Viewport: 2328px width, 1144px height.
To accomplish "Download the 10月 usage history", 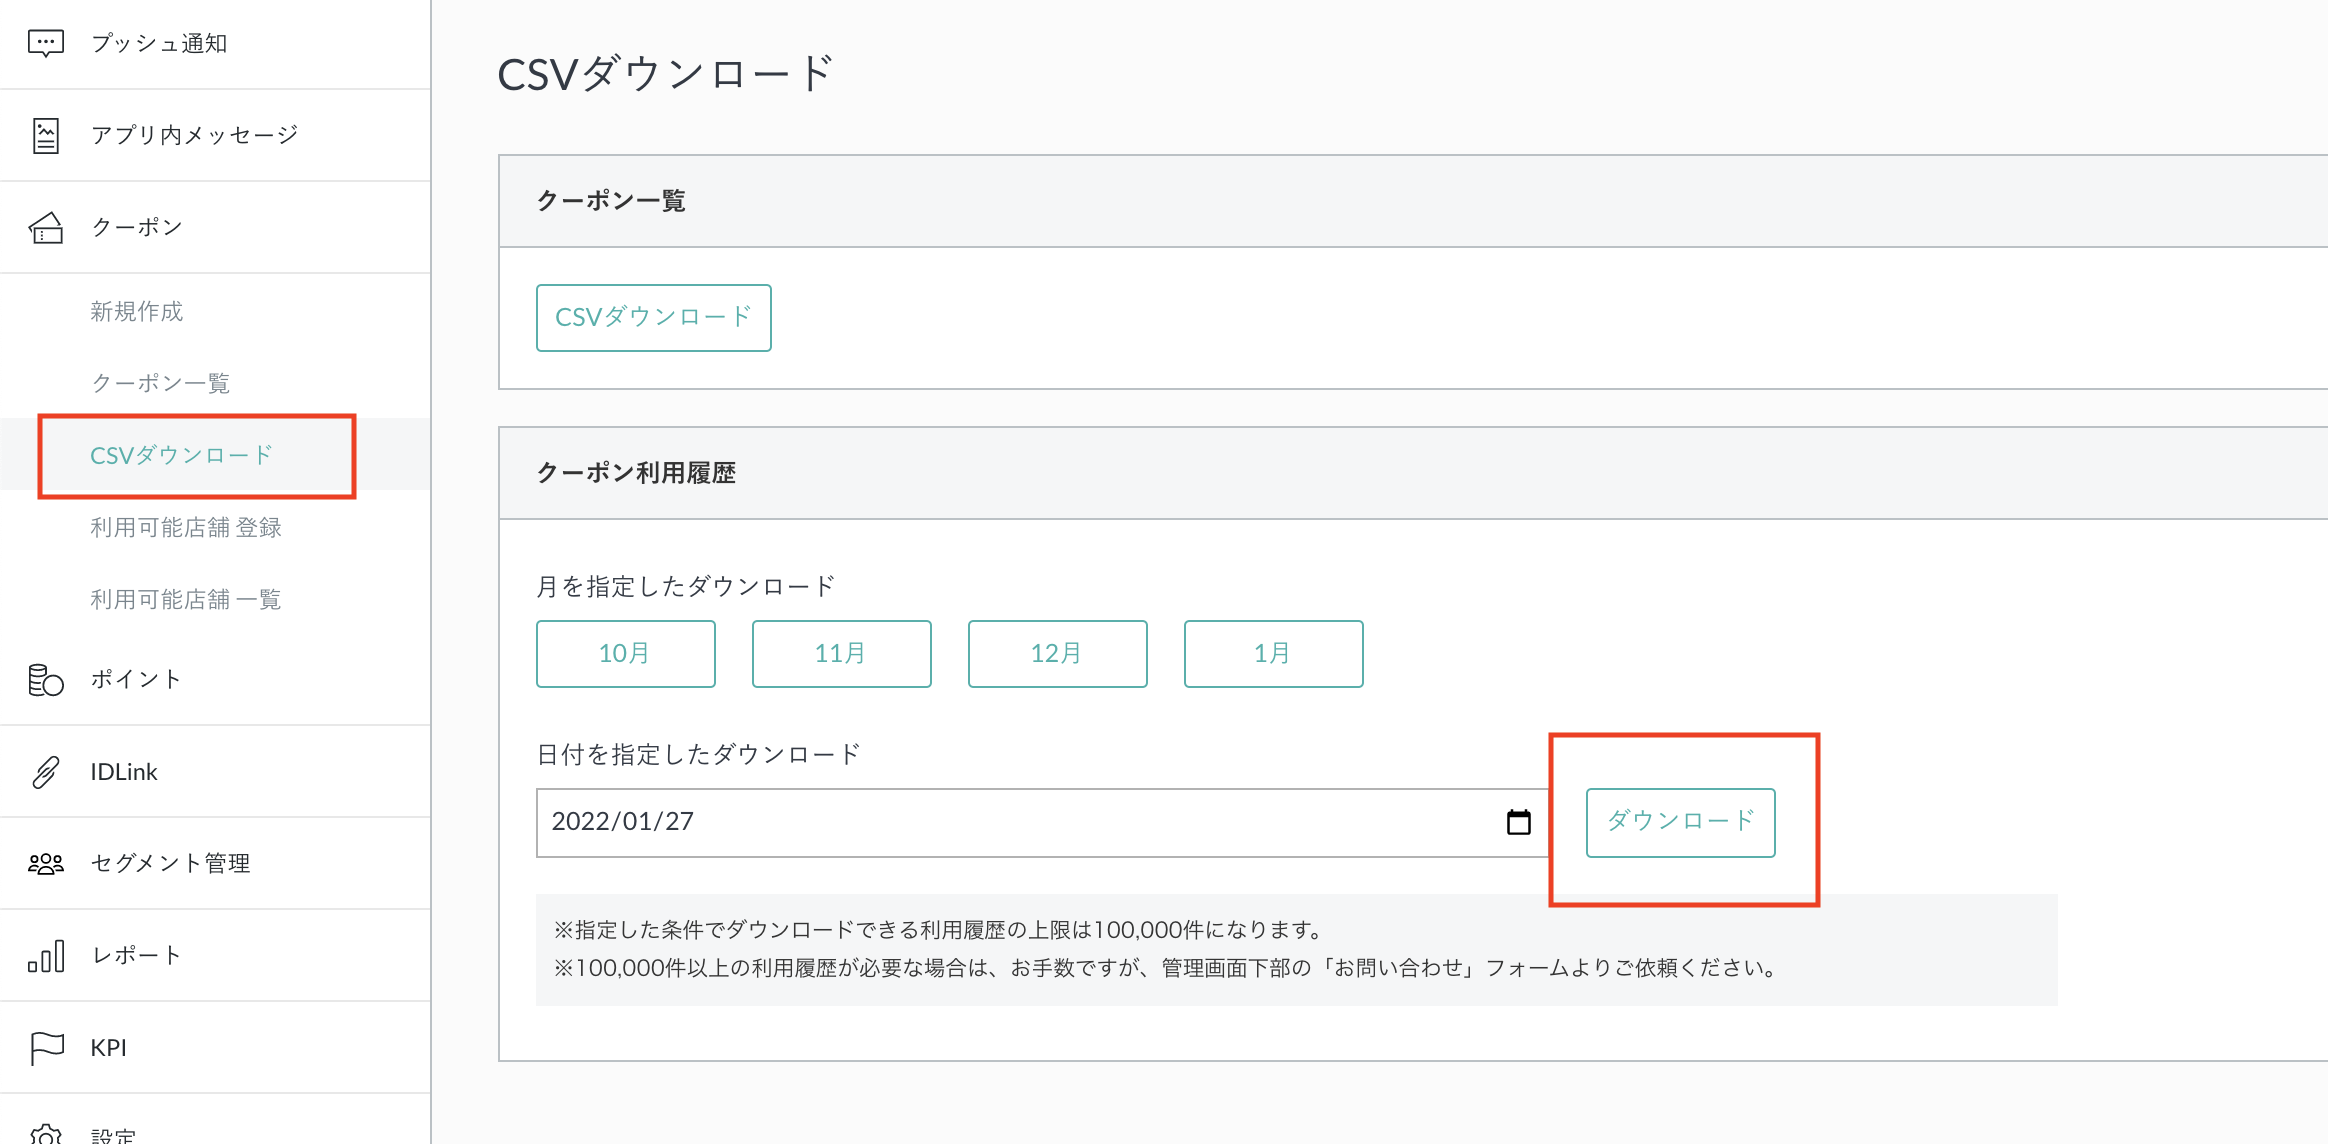I will tap(625, 654).
